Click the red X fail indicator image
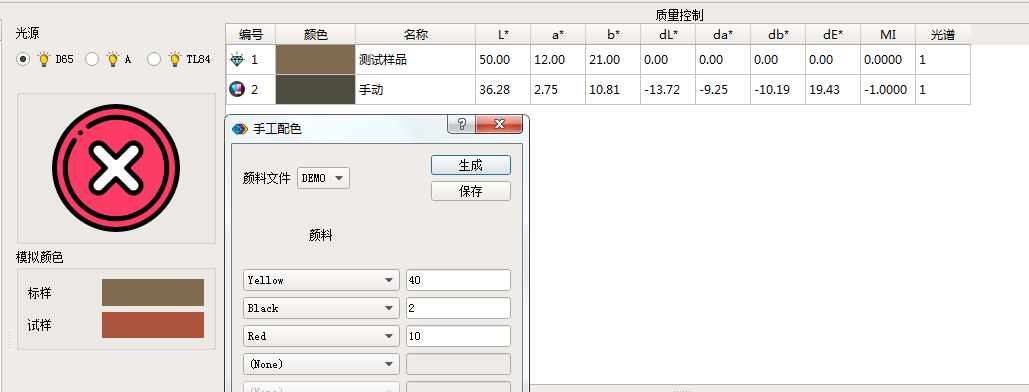Screen dimensions: 1029x392 tap(116, 168)
